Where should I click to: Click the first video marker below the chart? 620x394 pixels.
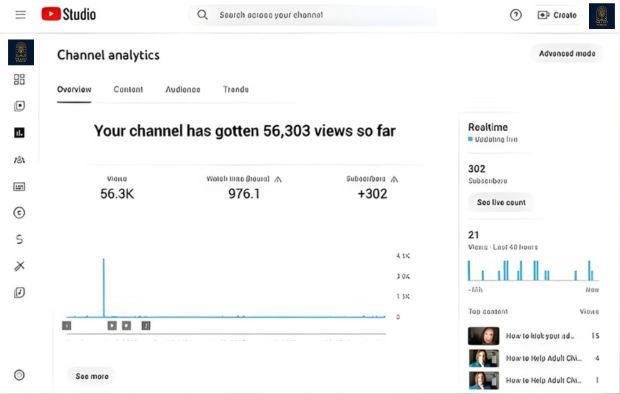(x=67, y=326)
